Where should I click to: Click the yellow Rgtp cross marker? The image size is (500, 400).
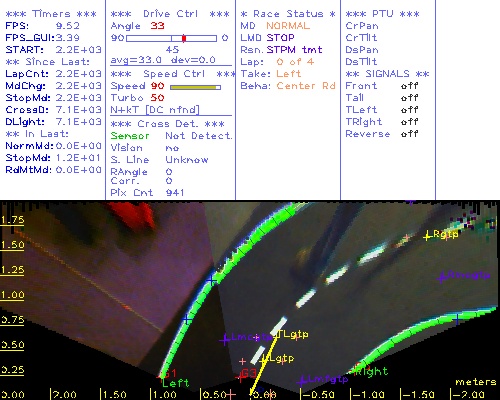(x=427, y=236)
